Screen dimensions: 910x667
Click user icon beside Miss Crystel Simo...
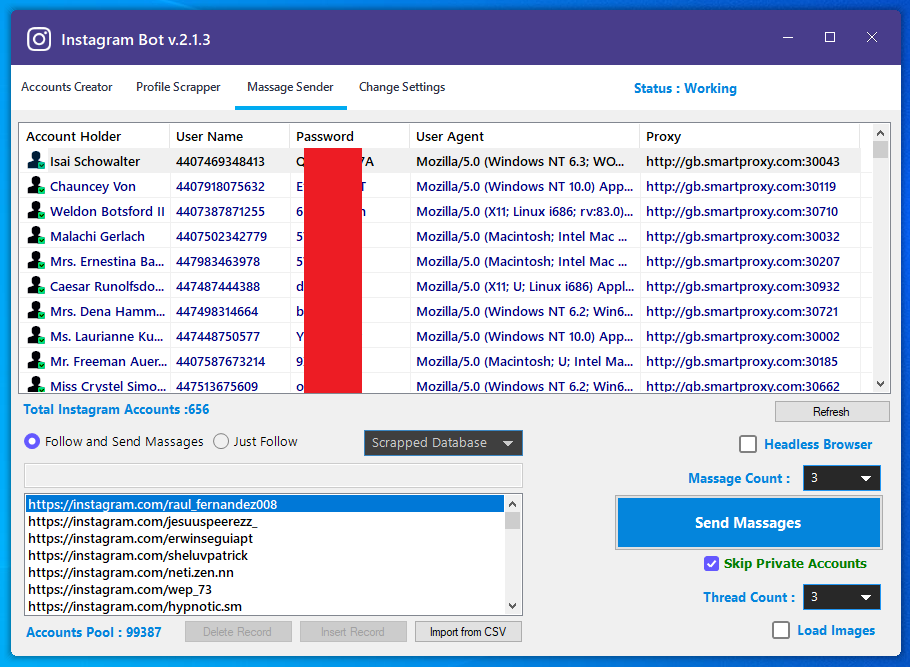36,384
